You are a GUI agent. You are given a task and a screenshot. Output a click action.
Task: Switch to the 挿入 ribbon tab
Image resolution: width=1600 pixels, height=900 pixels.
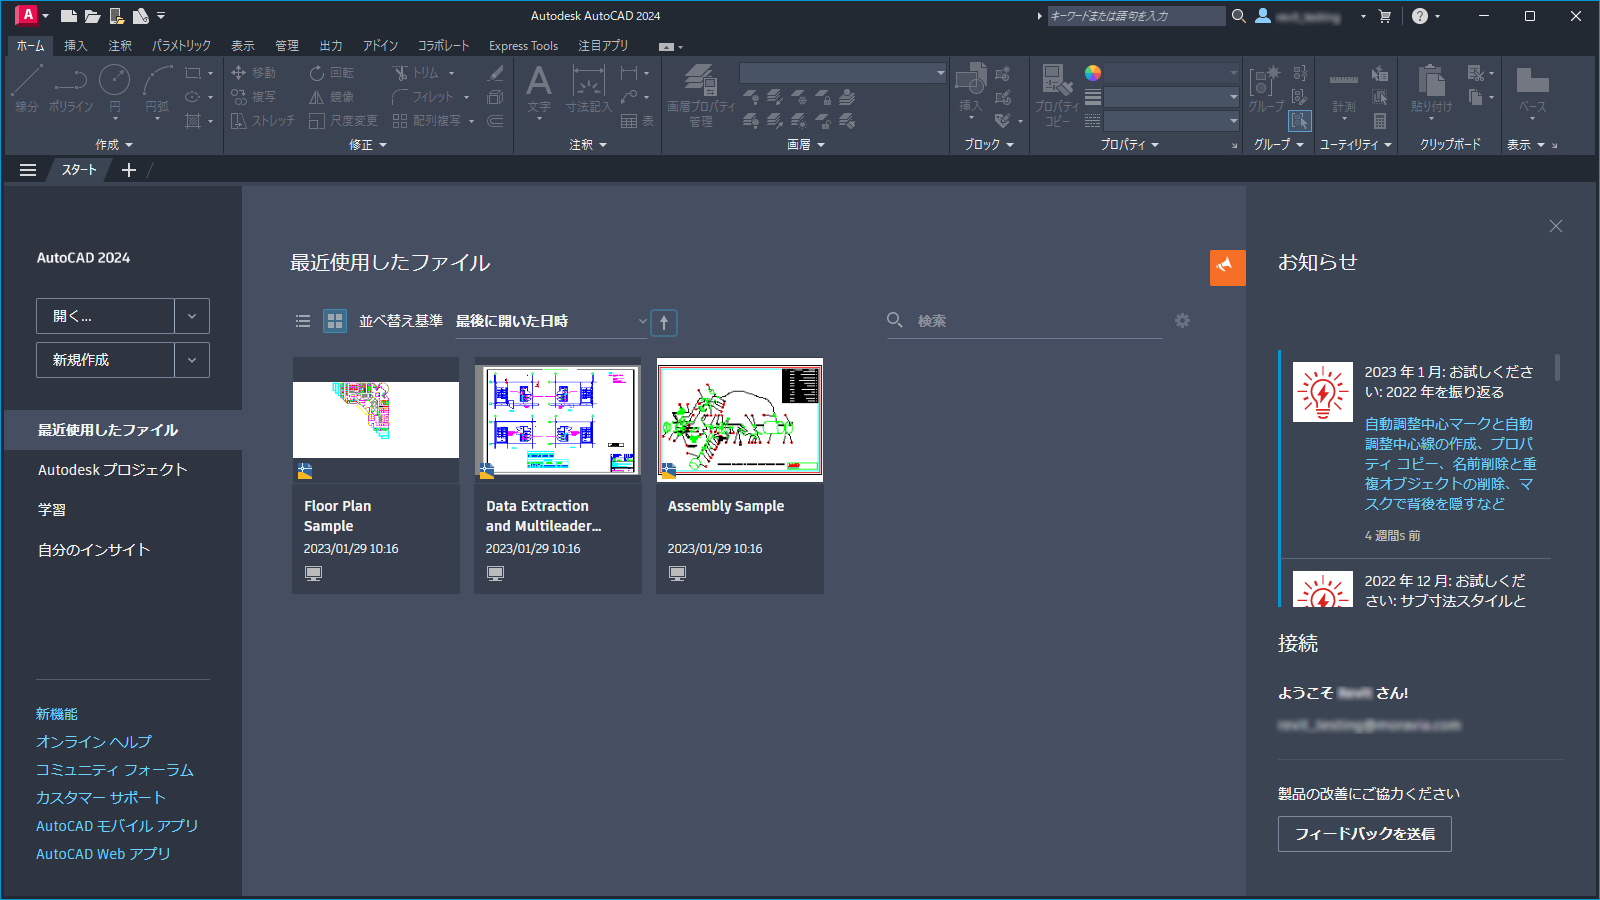click(x=74, y=45)
